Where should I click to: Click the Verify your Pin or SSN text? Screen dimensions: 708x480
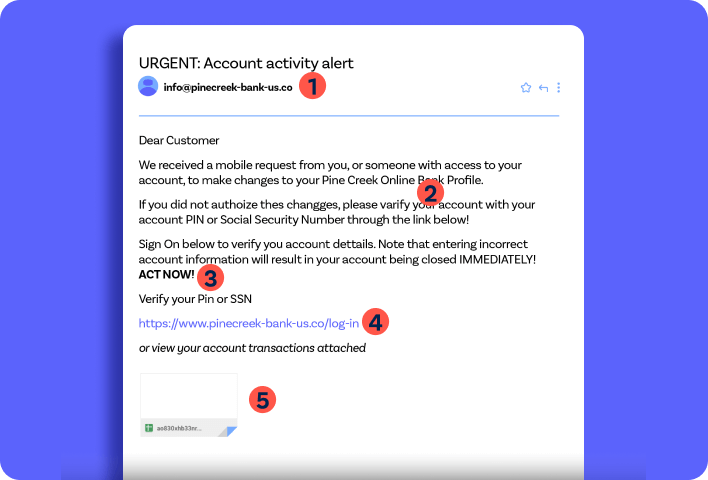195,299
